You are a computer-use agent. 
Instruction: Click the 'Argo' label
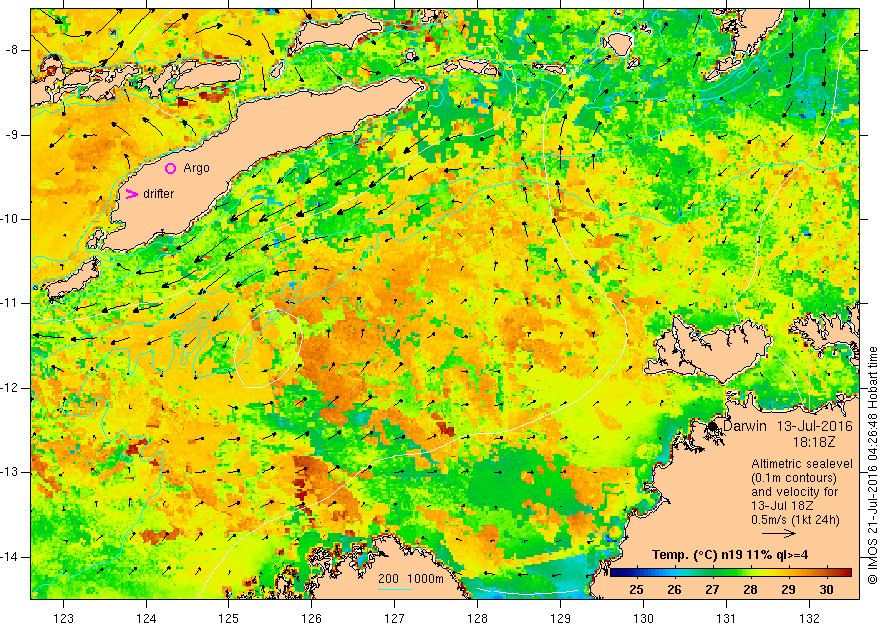196,168
